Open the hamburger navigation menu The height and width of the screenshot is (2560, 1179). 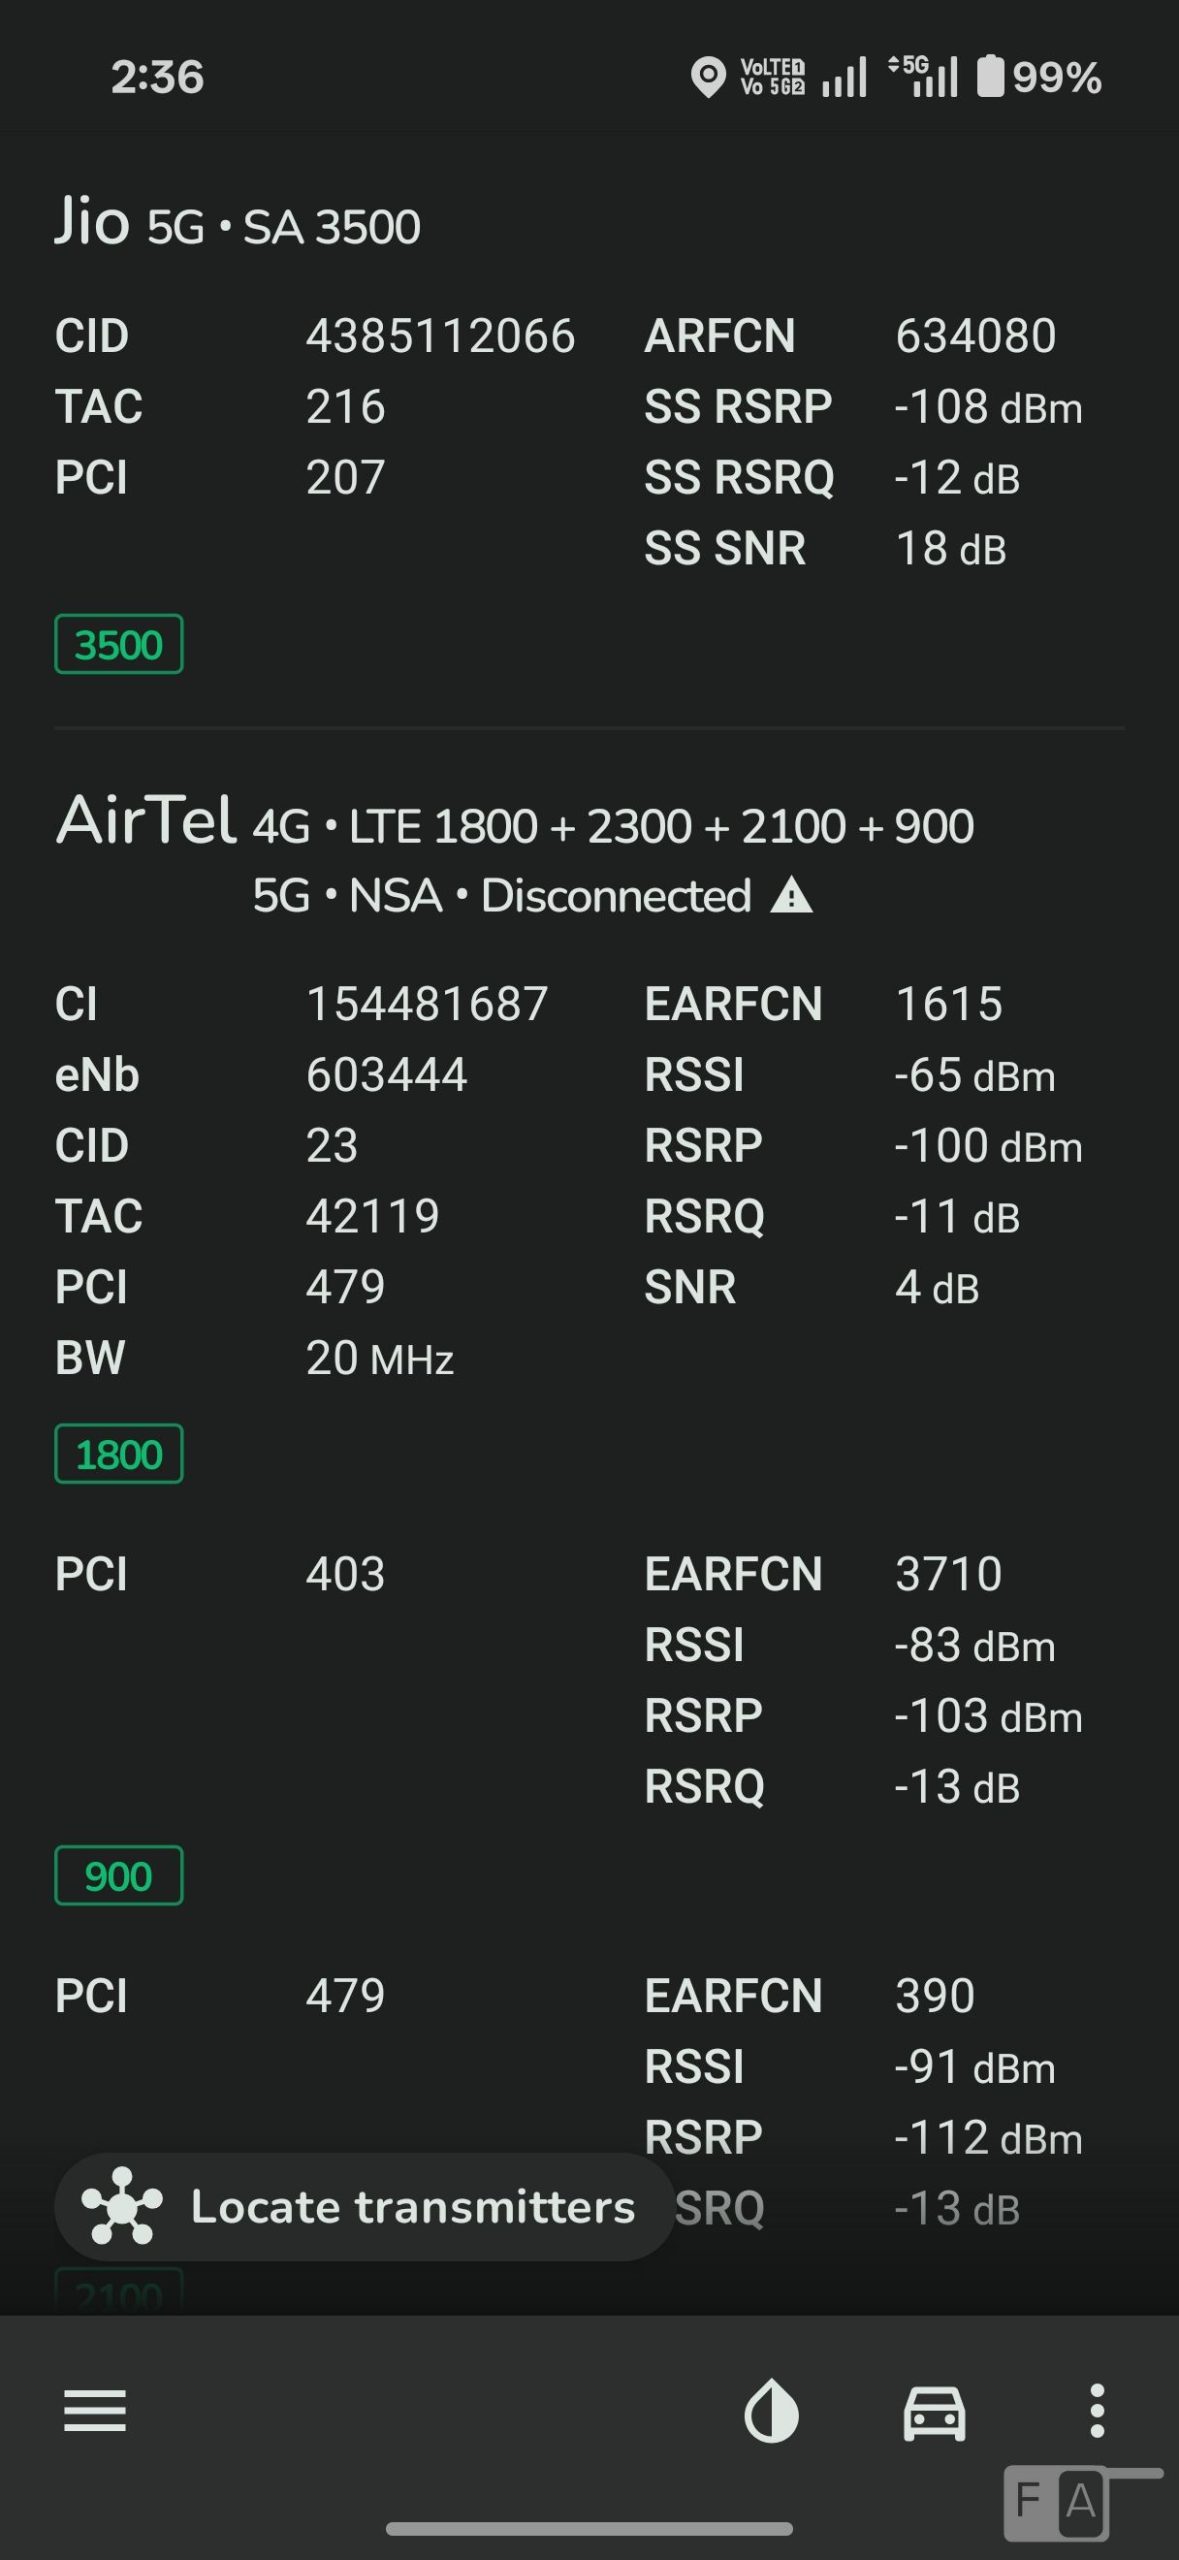(x=95, y=2411)
